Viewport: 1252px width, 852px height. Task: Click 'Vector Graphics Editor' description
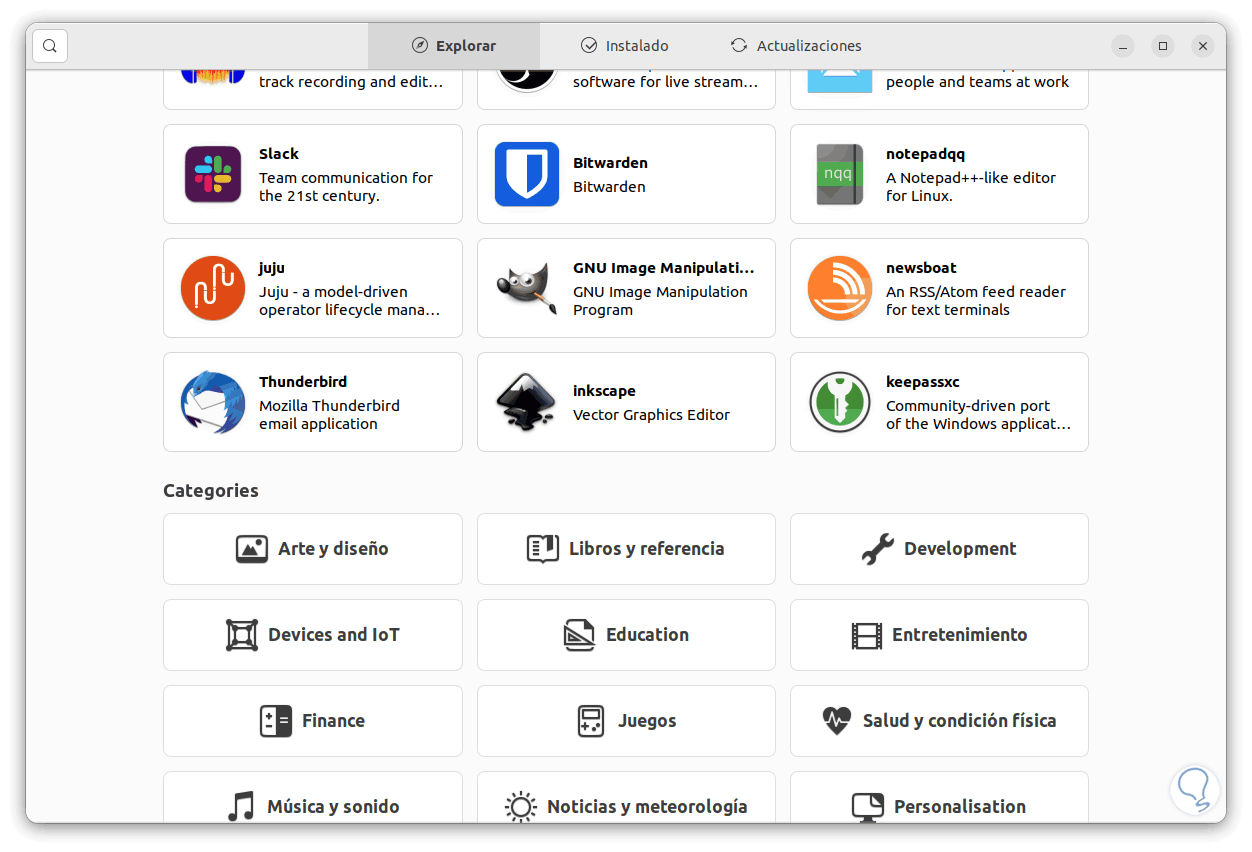651,415
